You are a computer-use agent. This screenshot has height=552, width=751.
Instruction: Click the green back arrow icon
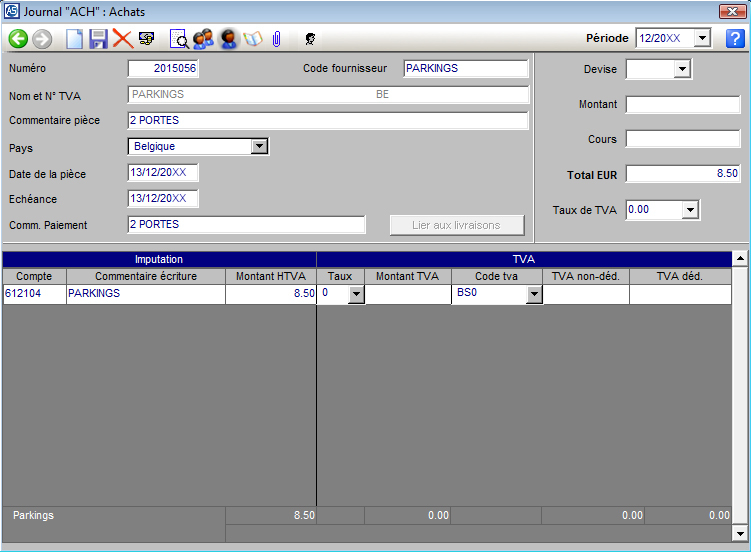[18, 39]
